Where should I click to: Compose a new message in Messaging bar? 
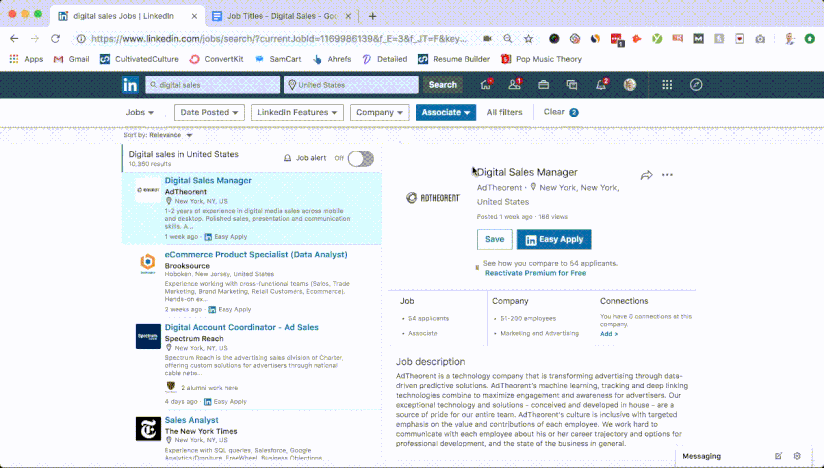pyautogui.click(x=778, y=456)
